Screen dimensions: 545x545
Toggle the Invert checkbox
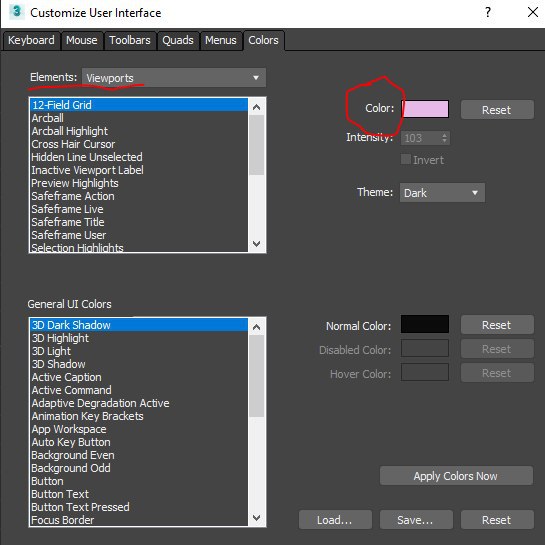(x=406, y=159)
